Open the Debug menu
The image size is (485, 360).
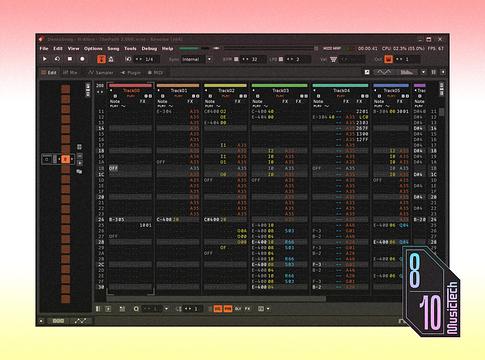[149, 49]
